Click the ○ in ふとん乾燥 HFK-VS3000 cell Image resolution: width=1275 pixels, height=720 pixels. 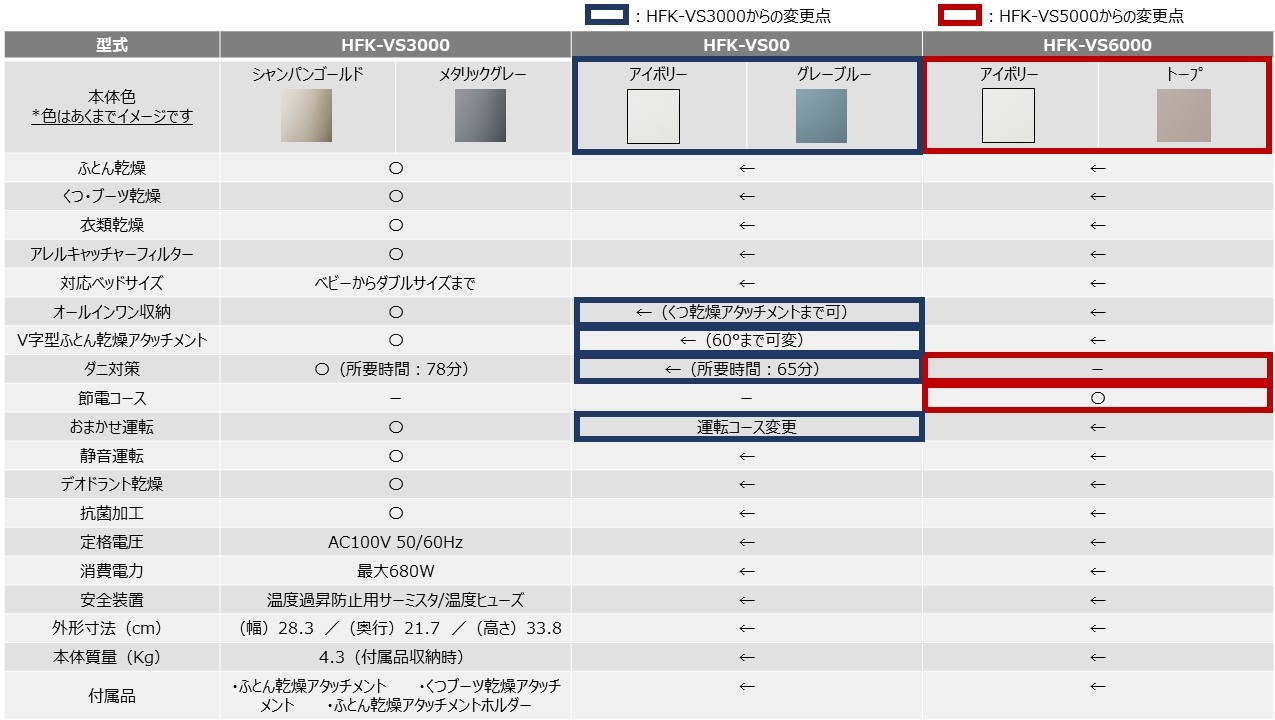(x=395, y=168)
